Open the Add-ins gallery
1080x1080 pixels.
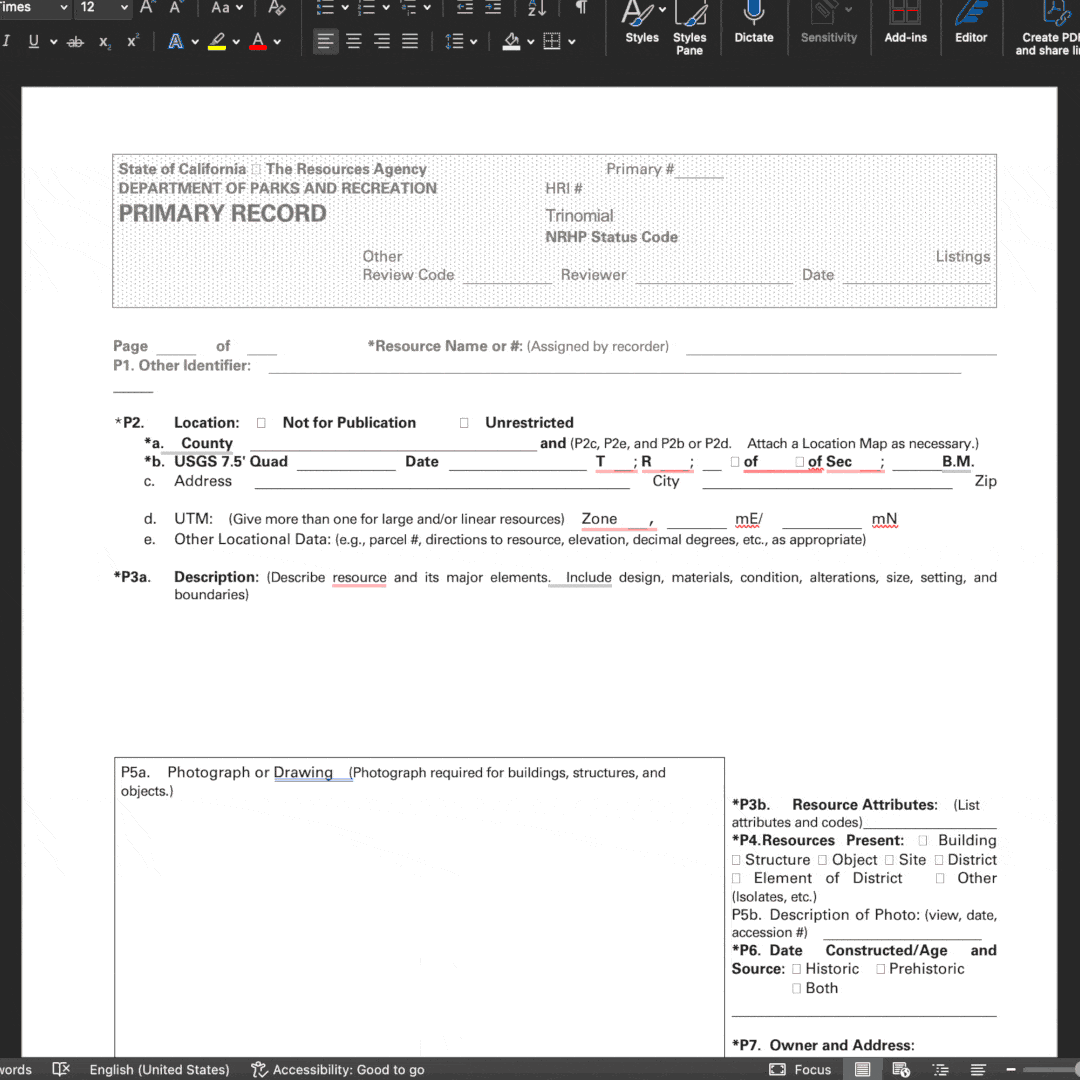905,22
